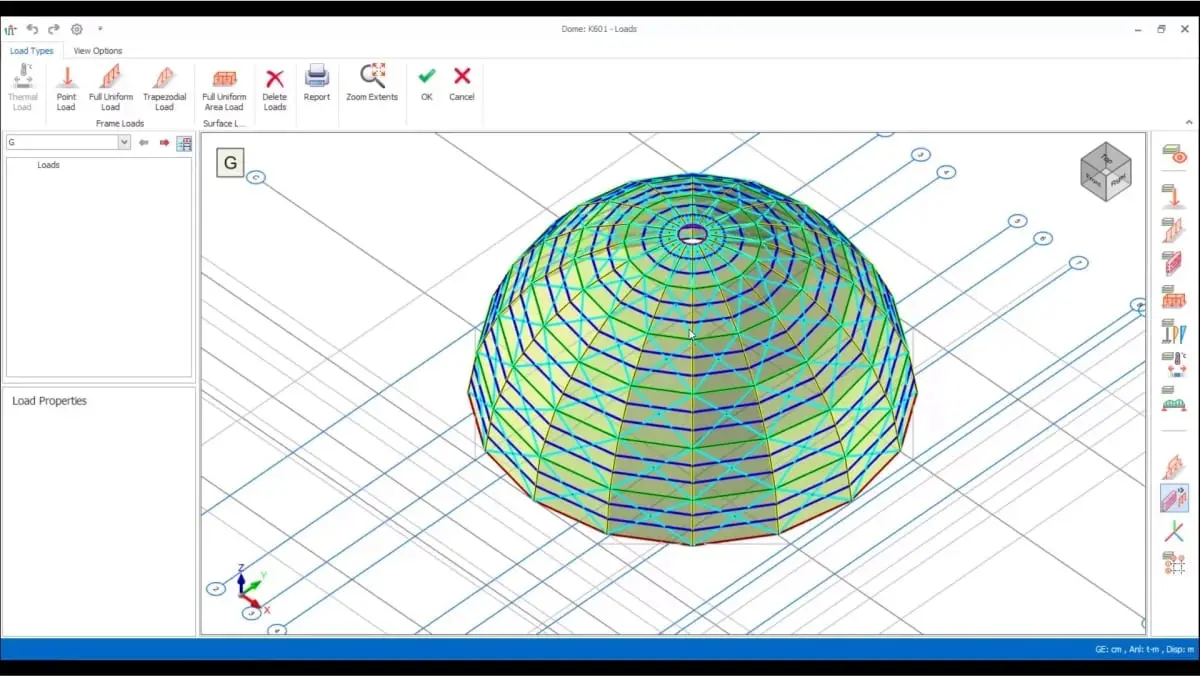Click the 3D view orientation cube
This screenshot has height=676, width=1200.
1105,172
